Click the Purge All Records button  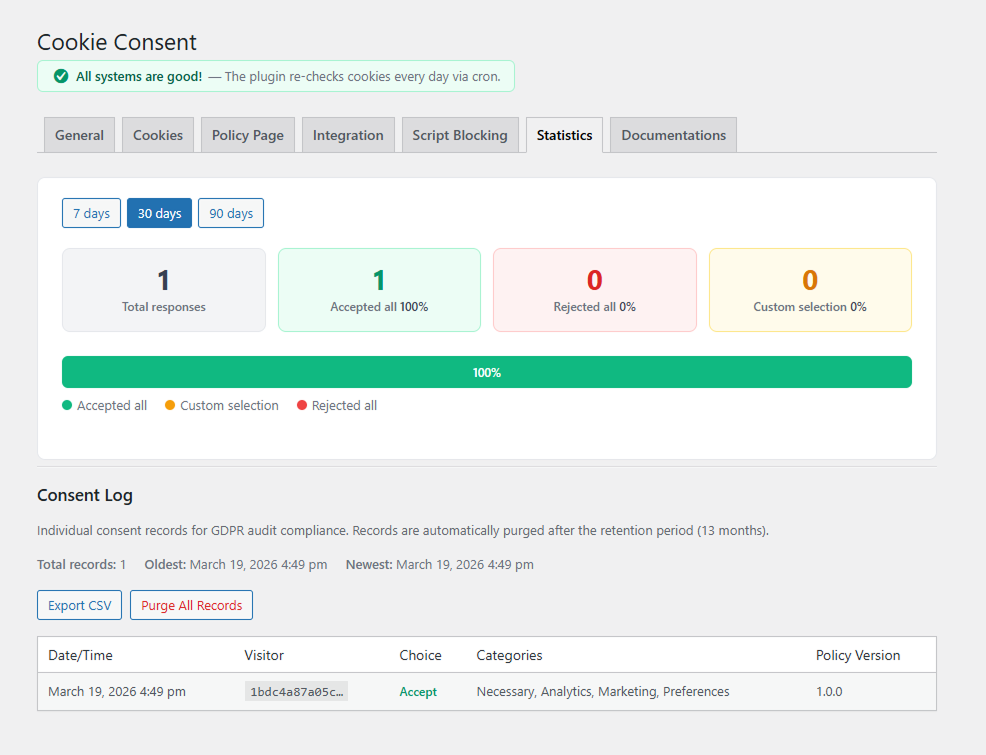[191, 605]
